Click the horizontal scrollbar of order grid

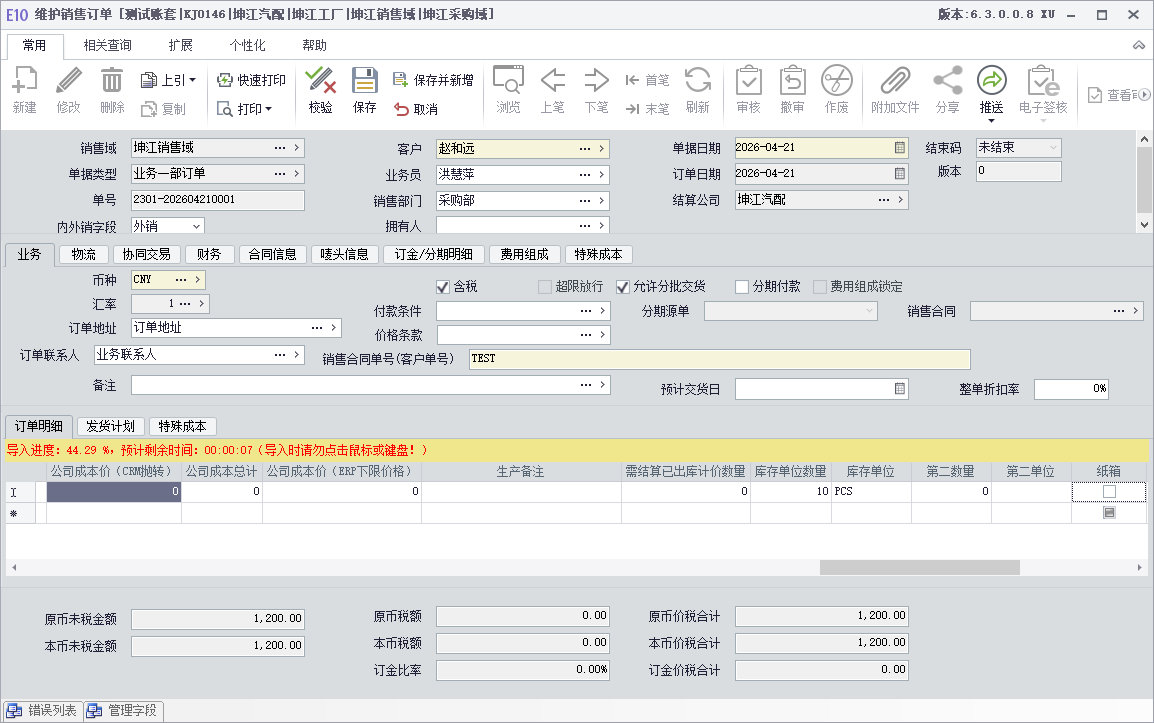tap(919, 568)
